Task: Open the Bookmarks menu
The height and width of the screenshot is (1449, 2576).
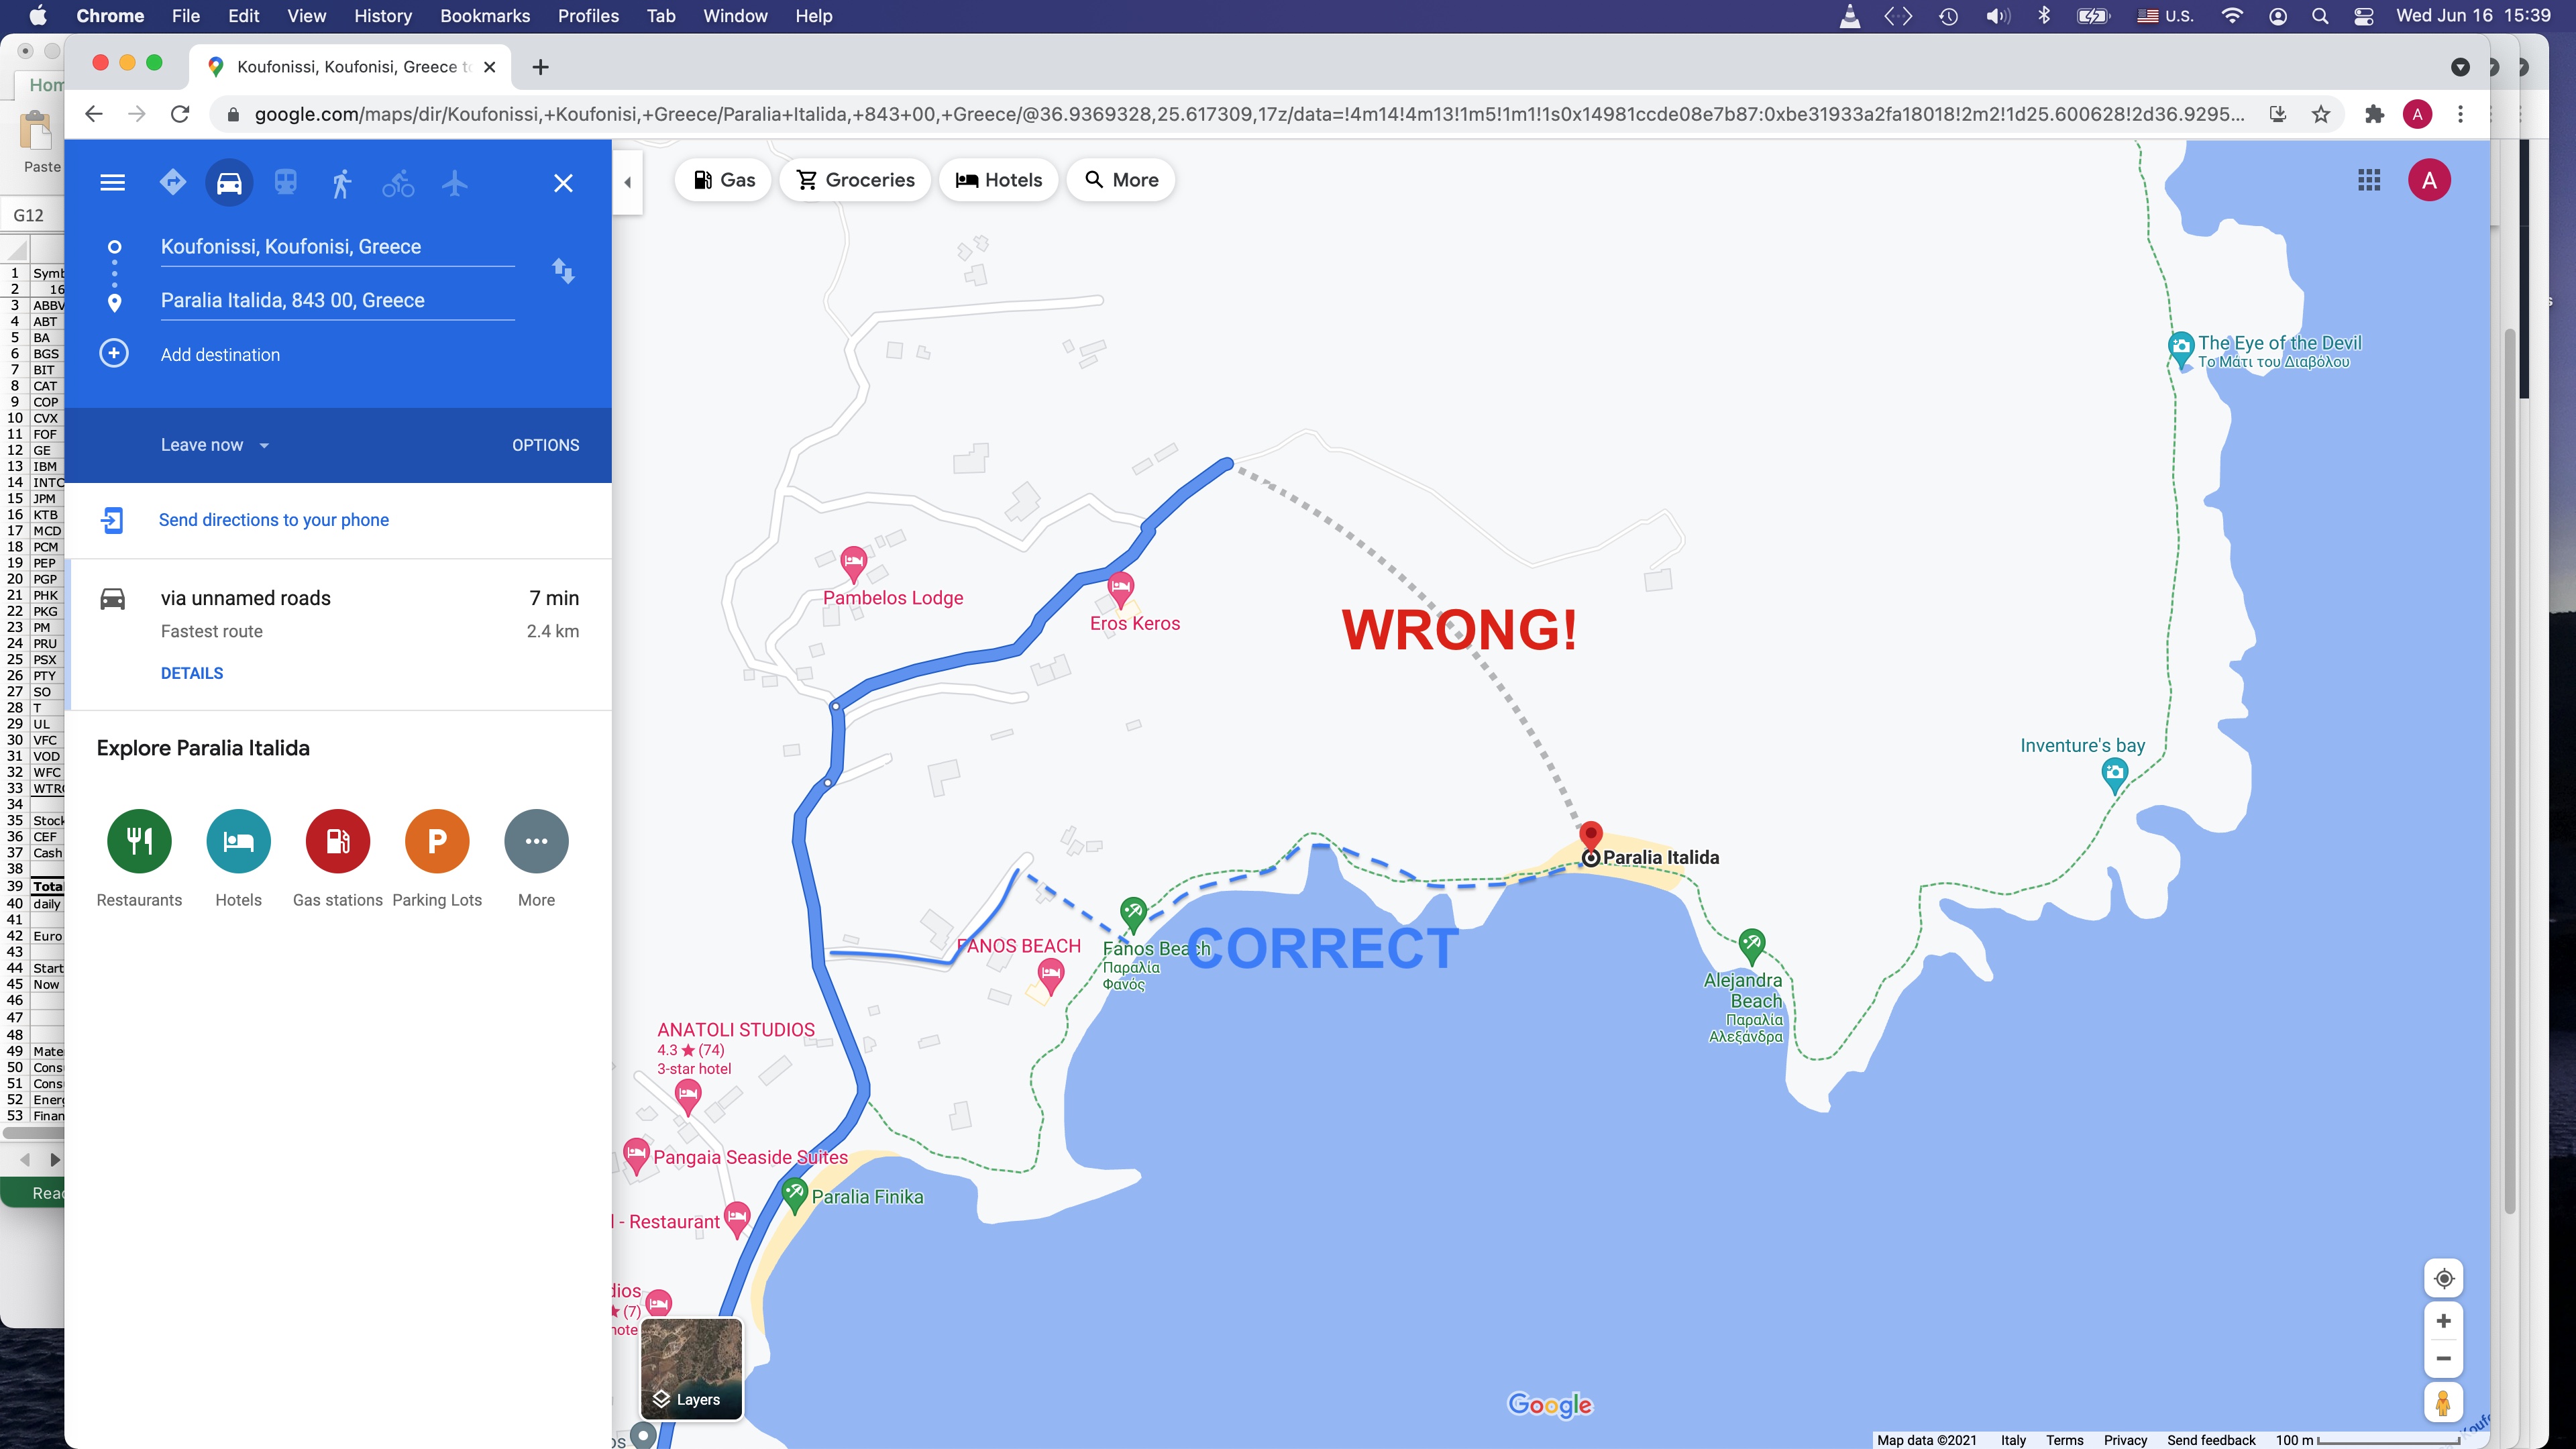Action: [485, 16]
